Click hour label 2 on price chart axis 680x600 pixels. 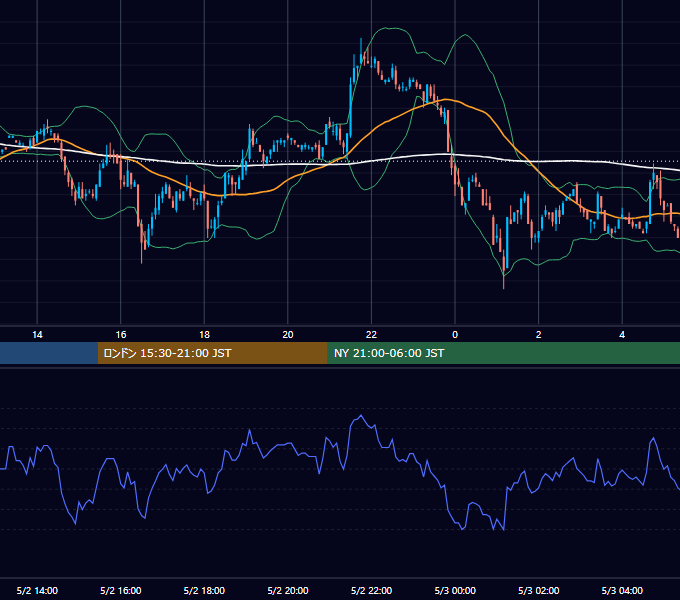539,335
